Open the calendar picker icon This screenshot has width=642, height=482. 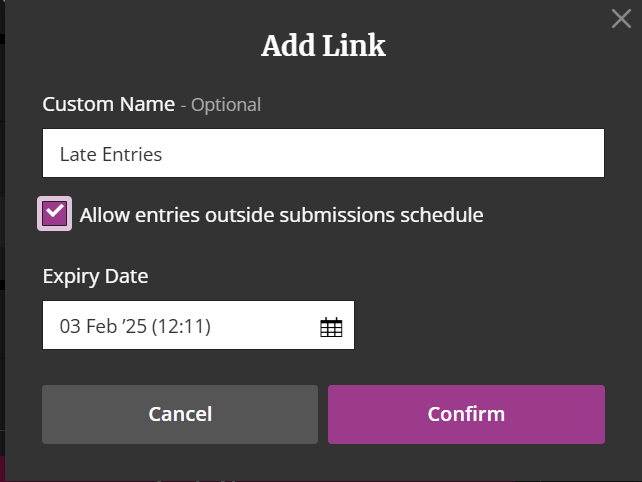(x=331, y=327)
